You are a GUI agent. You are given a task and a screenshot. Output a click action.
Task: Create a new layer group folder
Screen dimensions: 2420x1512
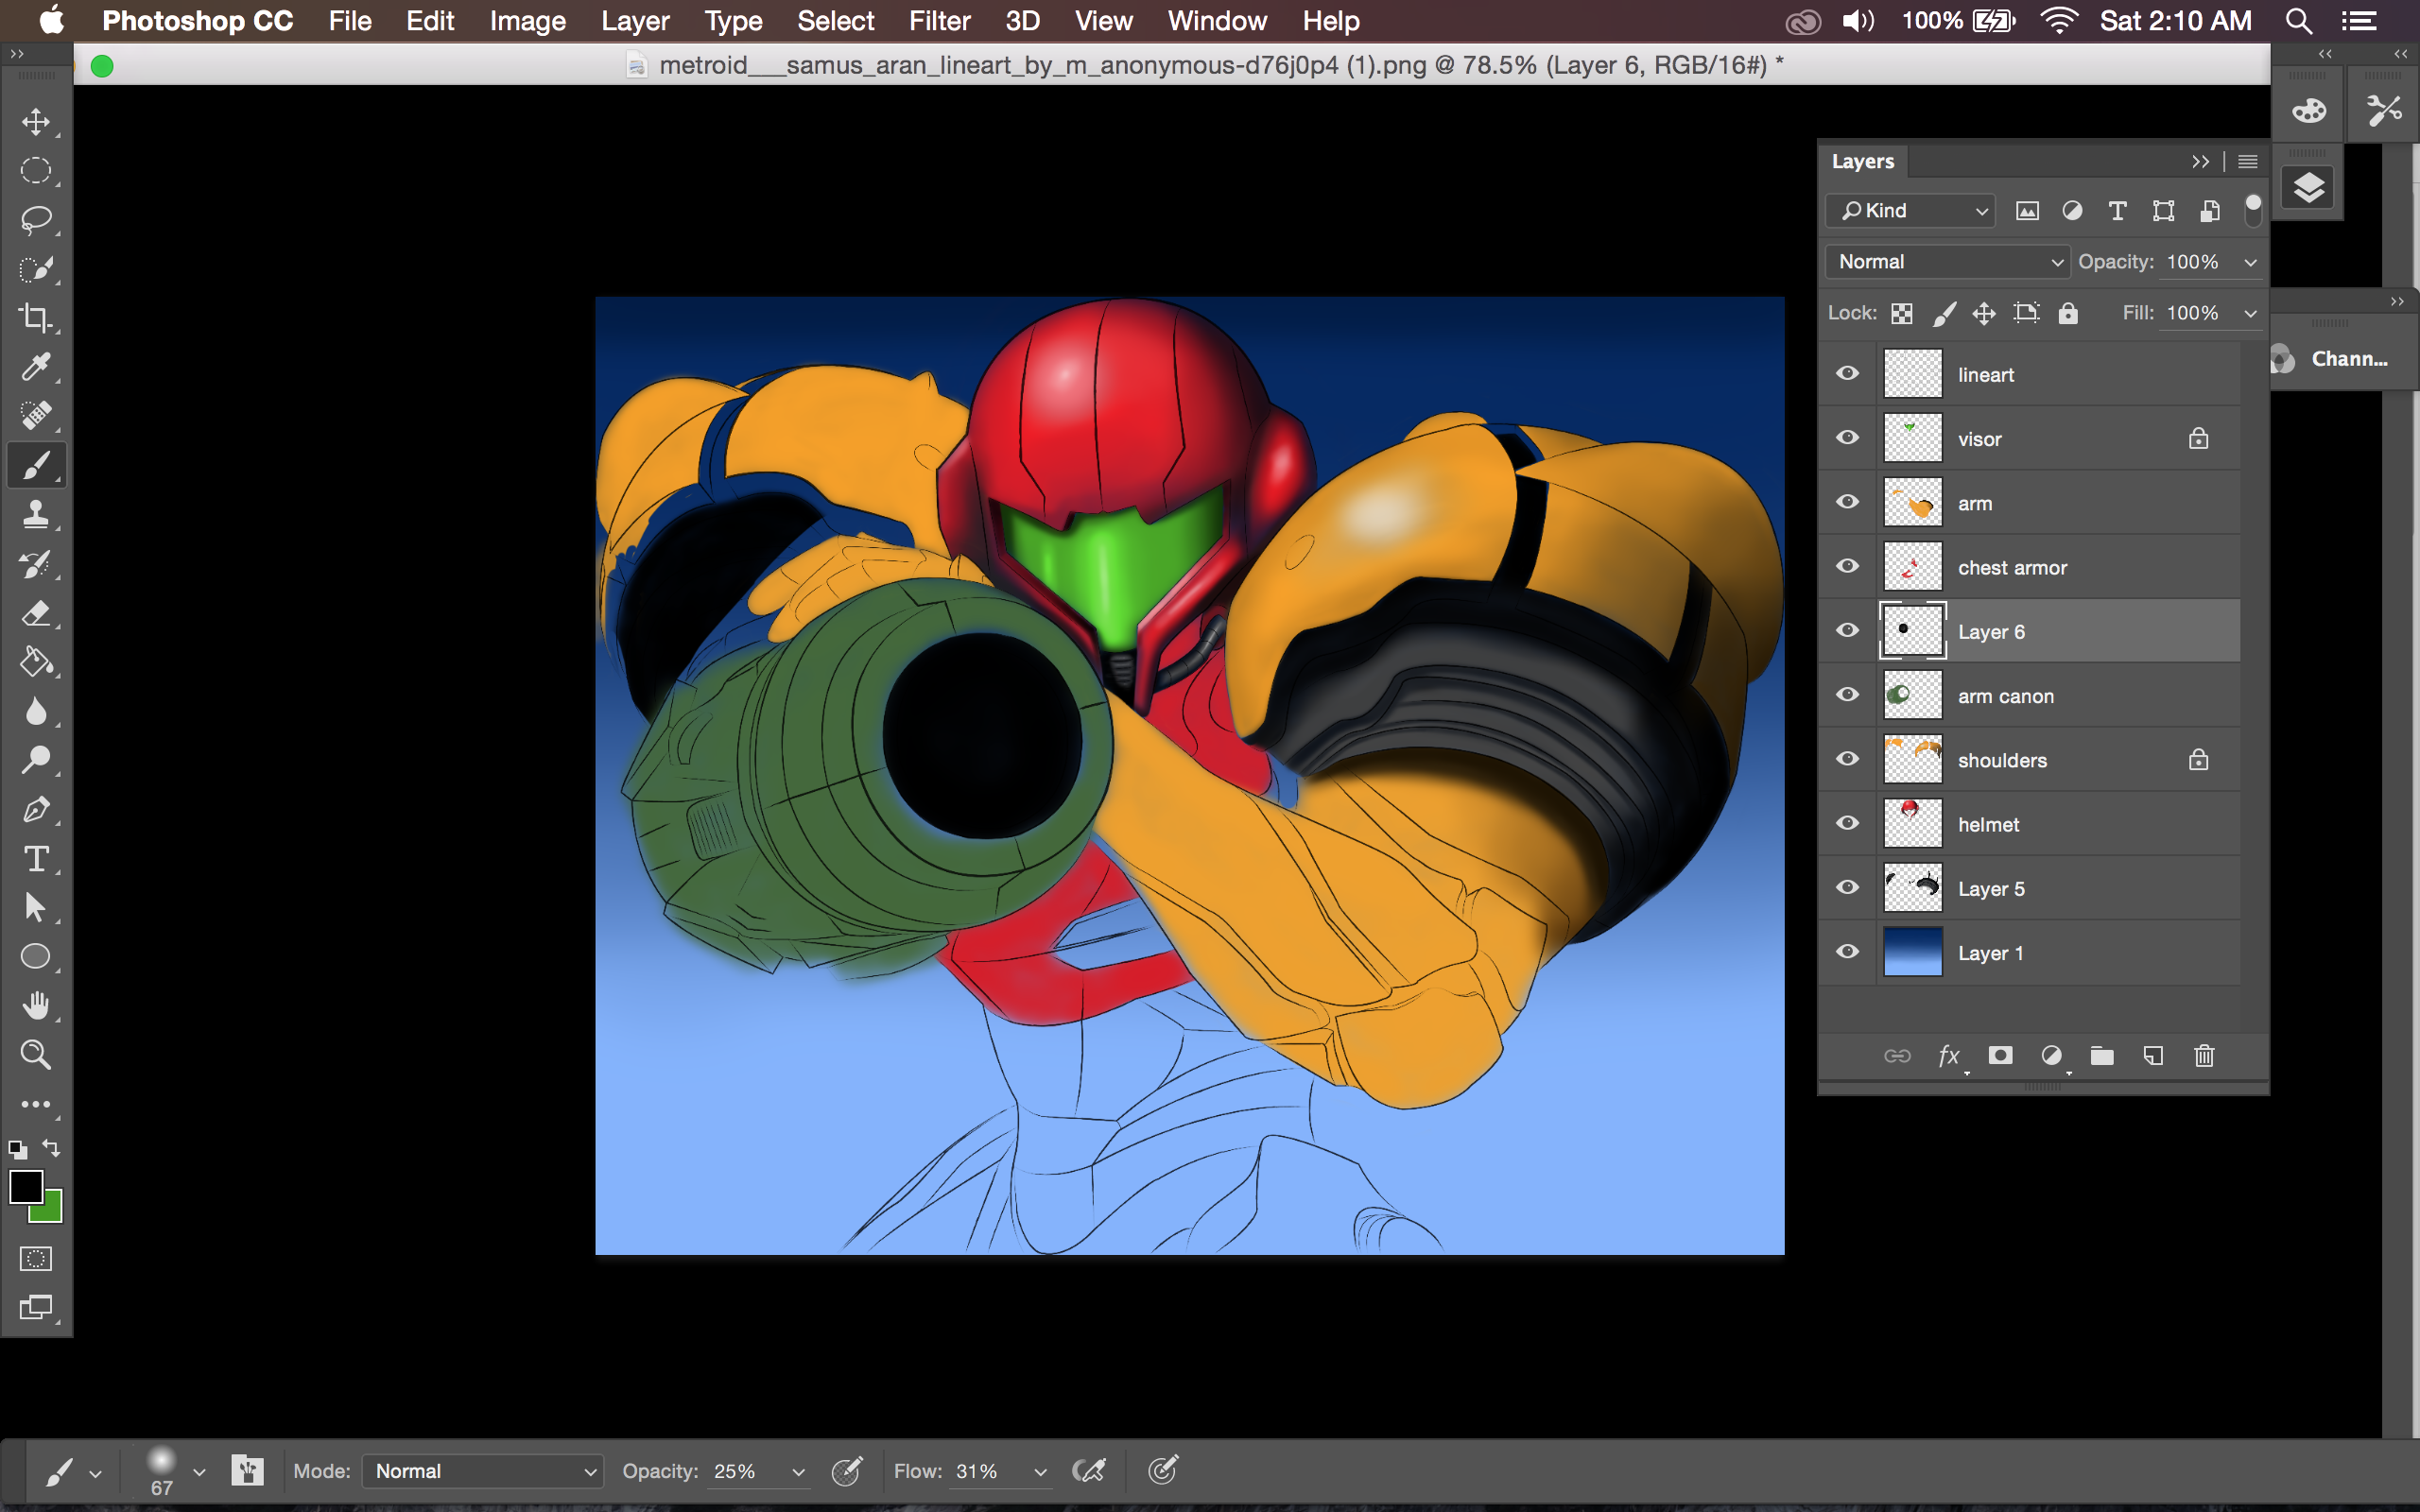click(x=2102, y=1056)
